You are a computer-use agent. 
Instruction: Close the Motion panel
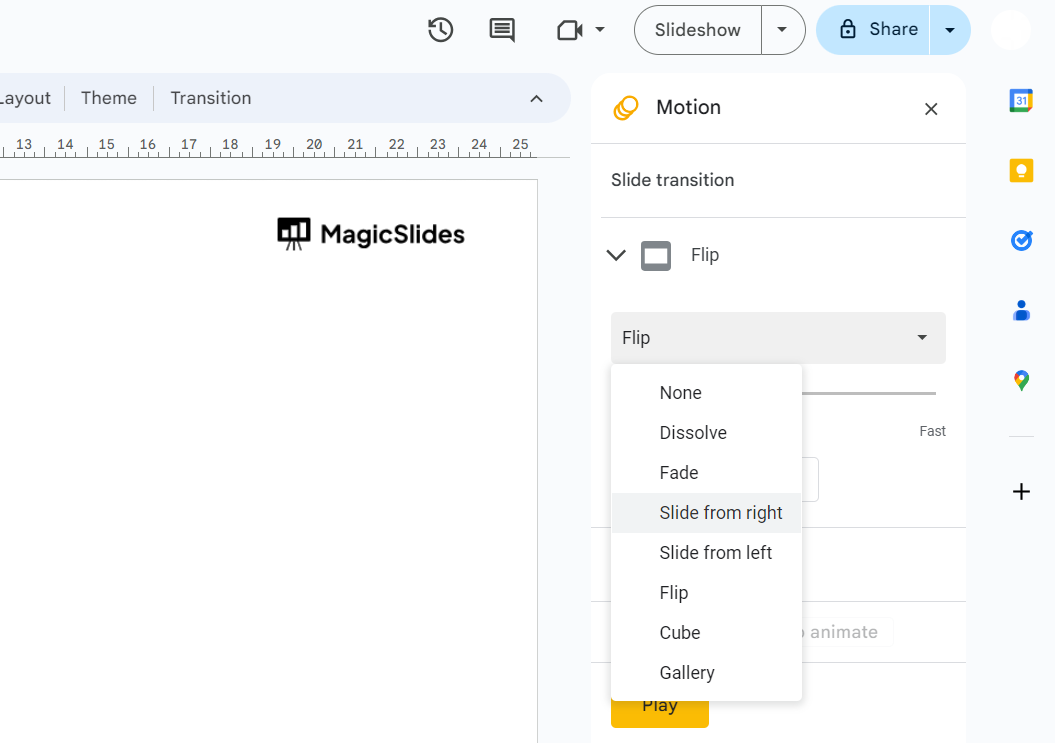tap(931, 109)
